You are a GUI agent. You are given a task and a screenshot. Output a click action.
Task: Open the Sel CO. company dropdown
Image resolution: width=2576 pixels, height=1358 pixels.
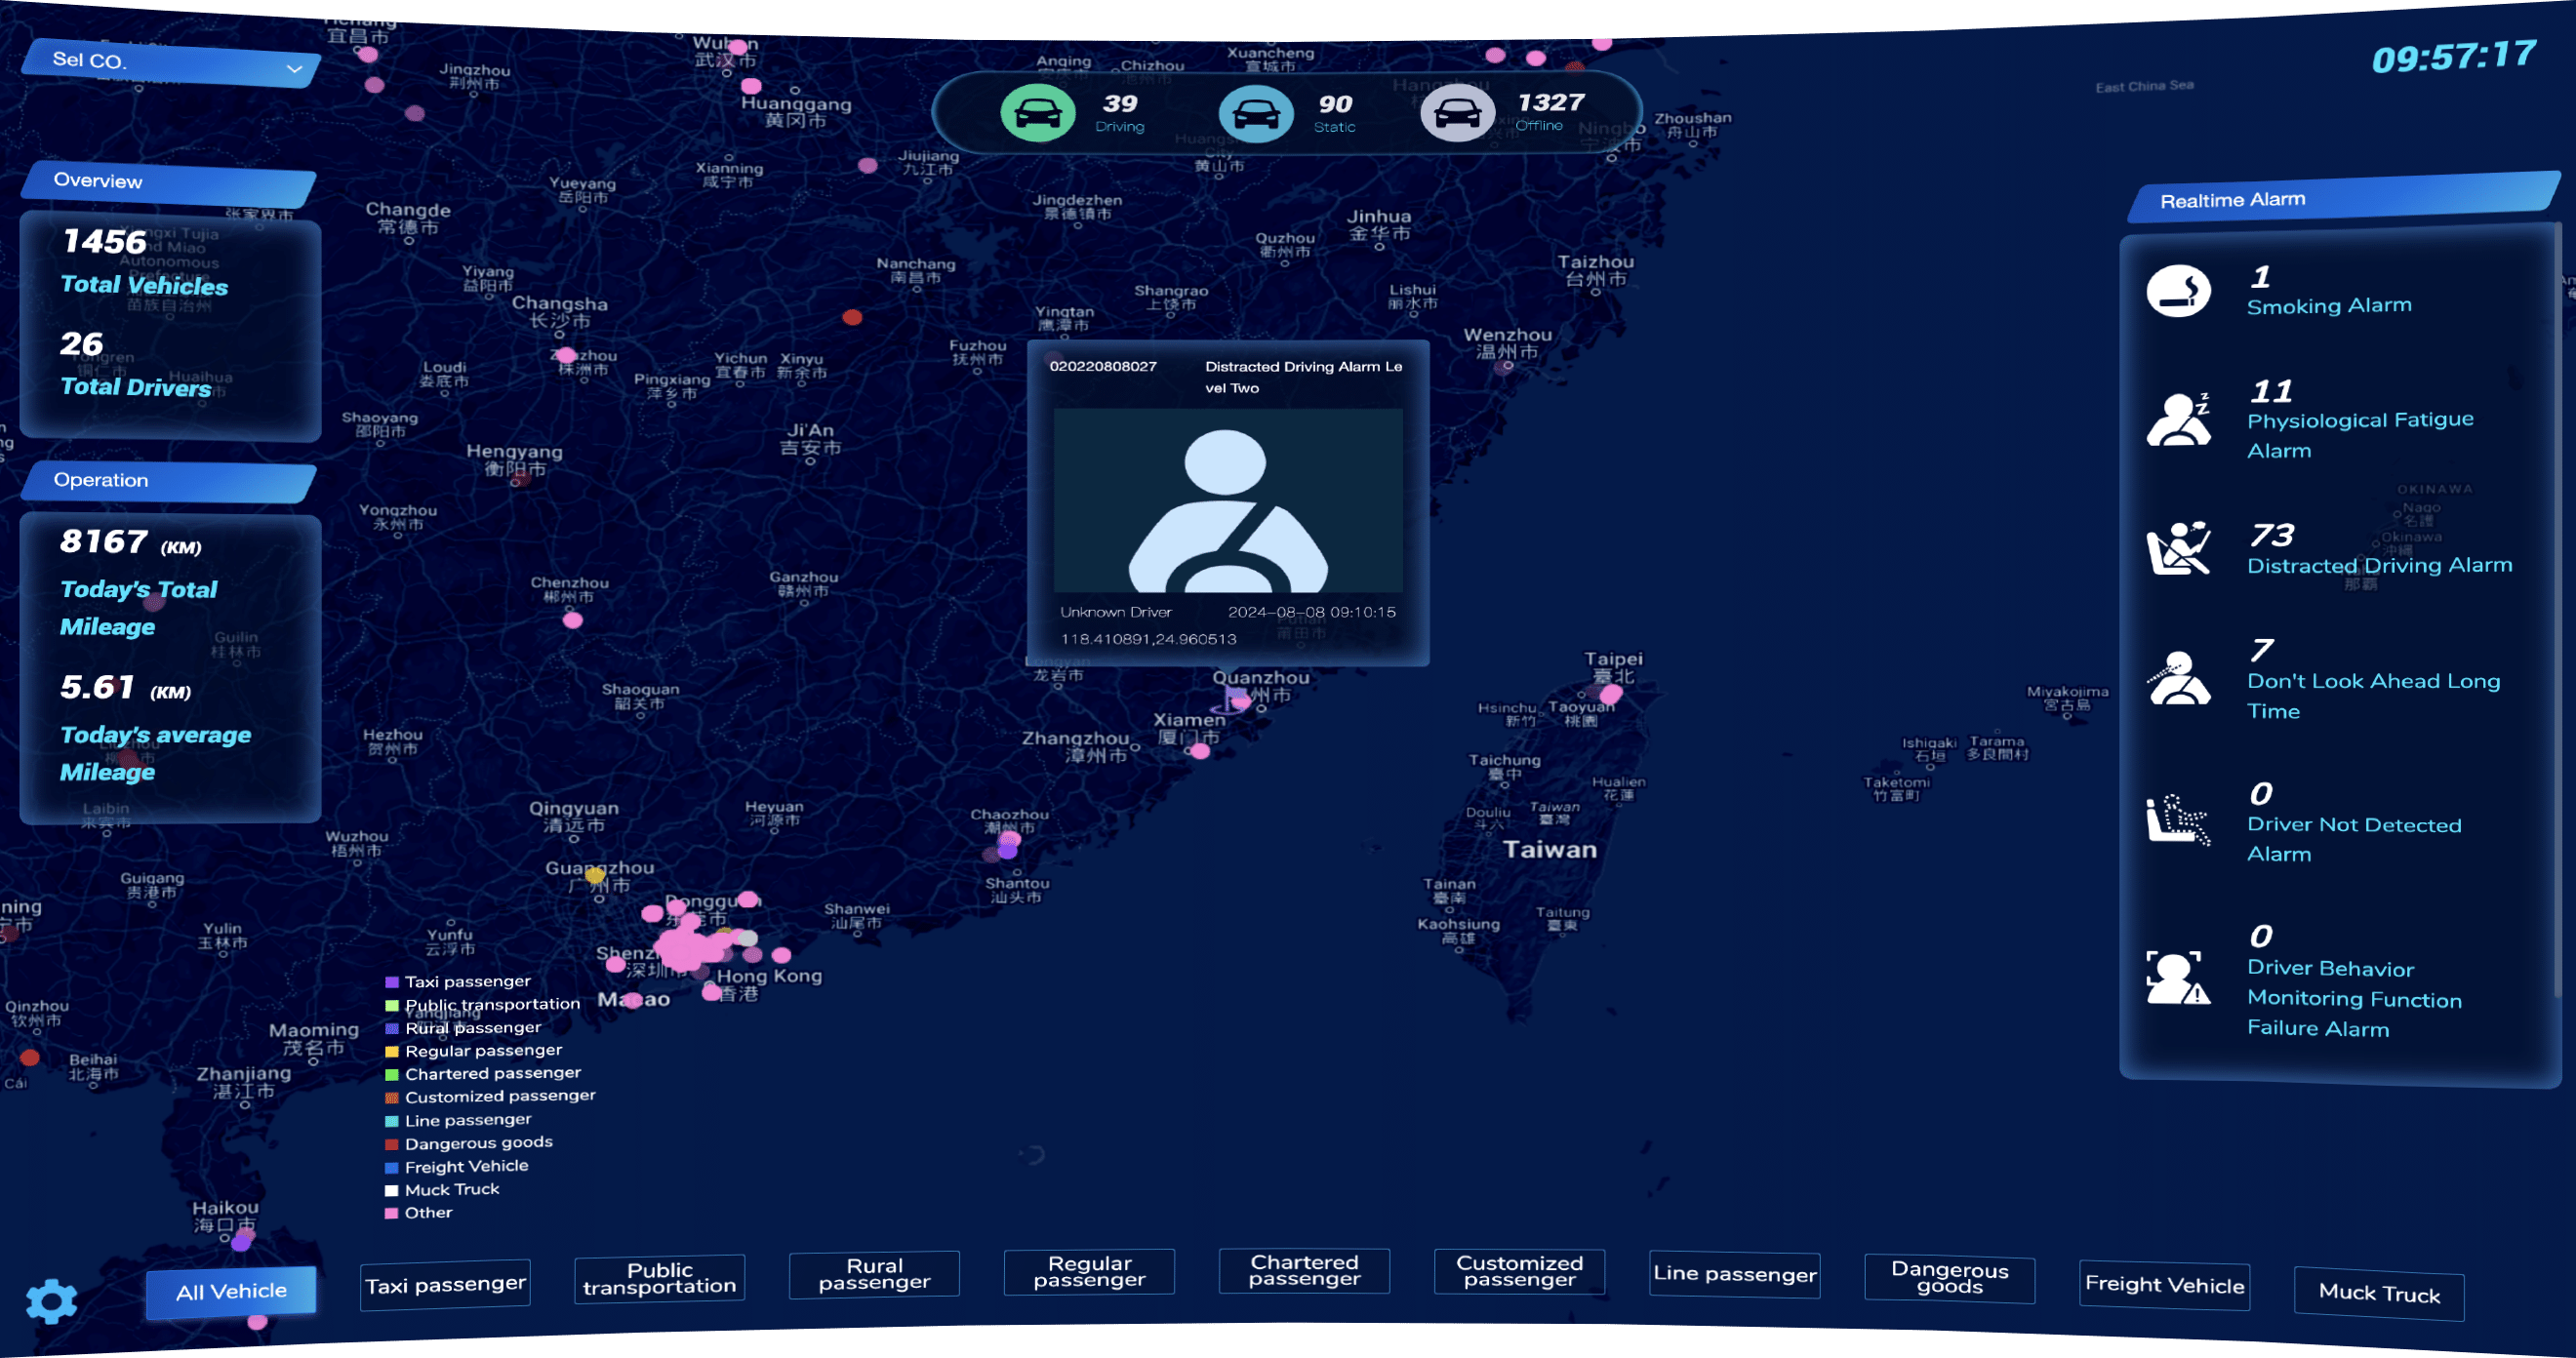click(170, 62)
